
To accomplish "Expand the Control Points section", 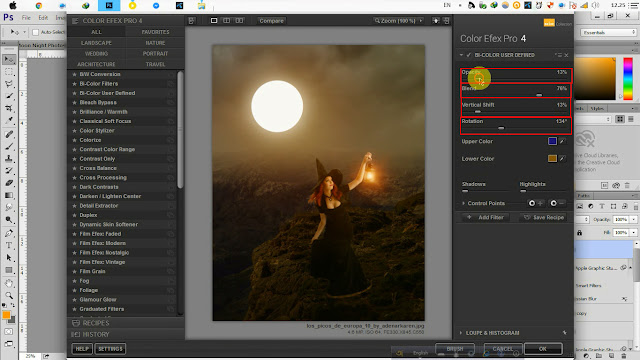I will pyautogui.click(x=464, y=203).
